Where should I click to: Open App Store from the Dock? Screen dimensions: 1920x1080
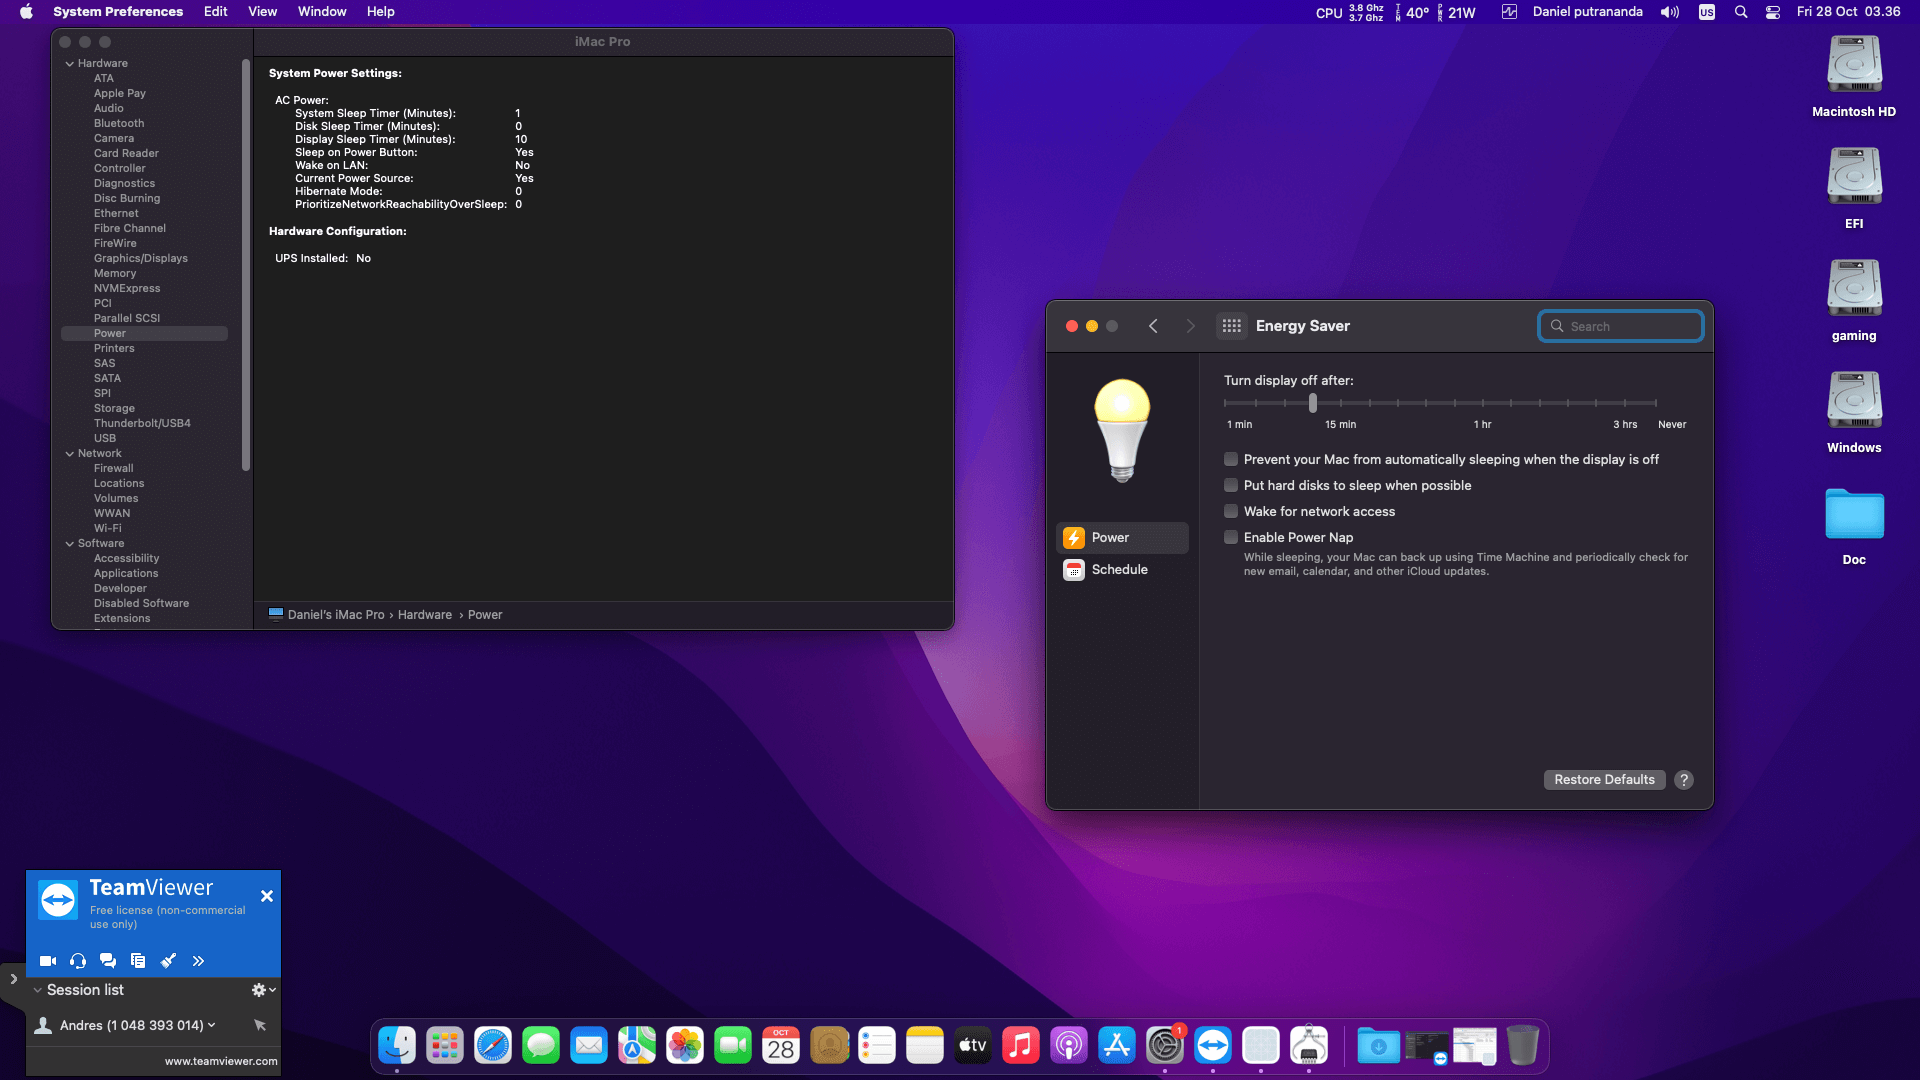[x=1117, y=1046]
